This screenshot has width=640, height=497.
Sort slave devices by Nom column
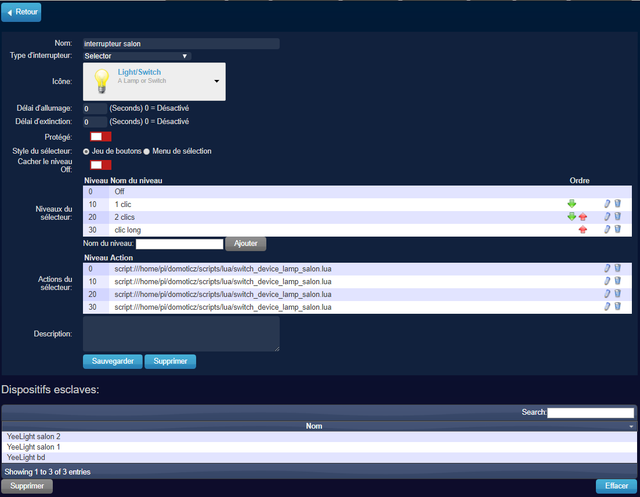click(x=319, y=426)
